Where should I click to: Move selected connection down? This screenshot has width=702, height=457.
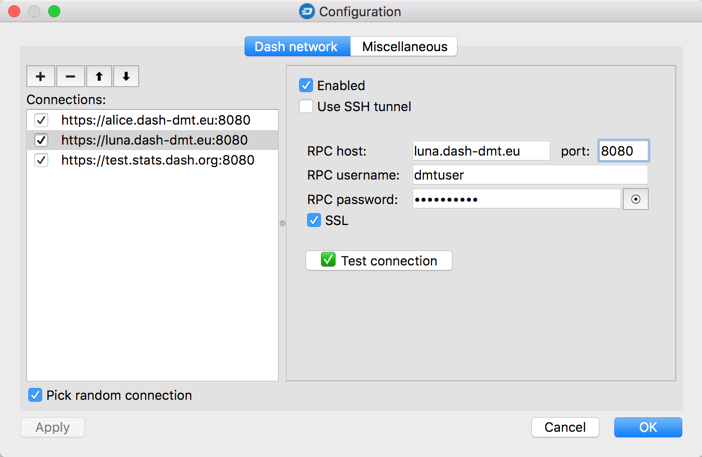click(x=126, y=77)
